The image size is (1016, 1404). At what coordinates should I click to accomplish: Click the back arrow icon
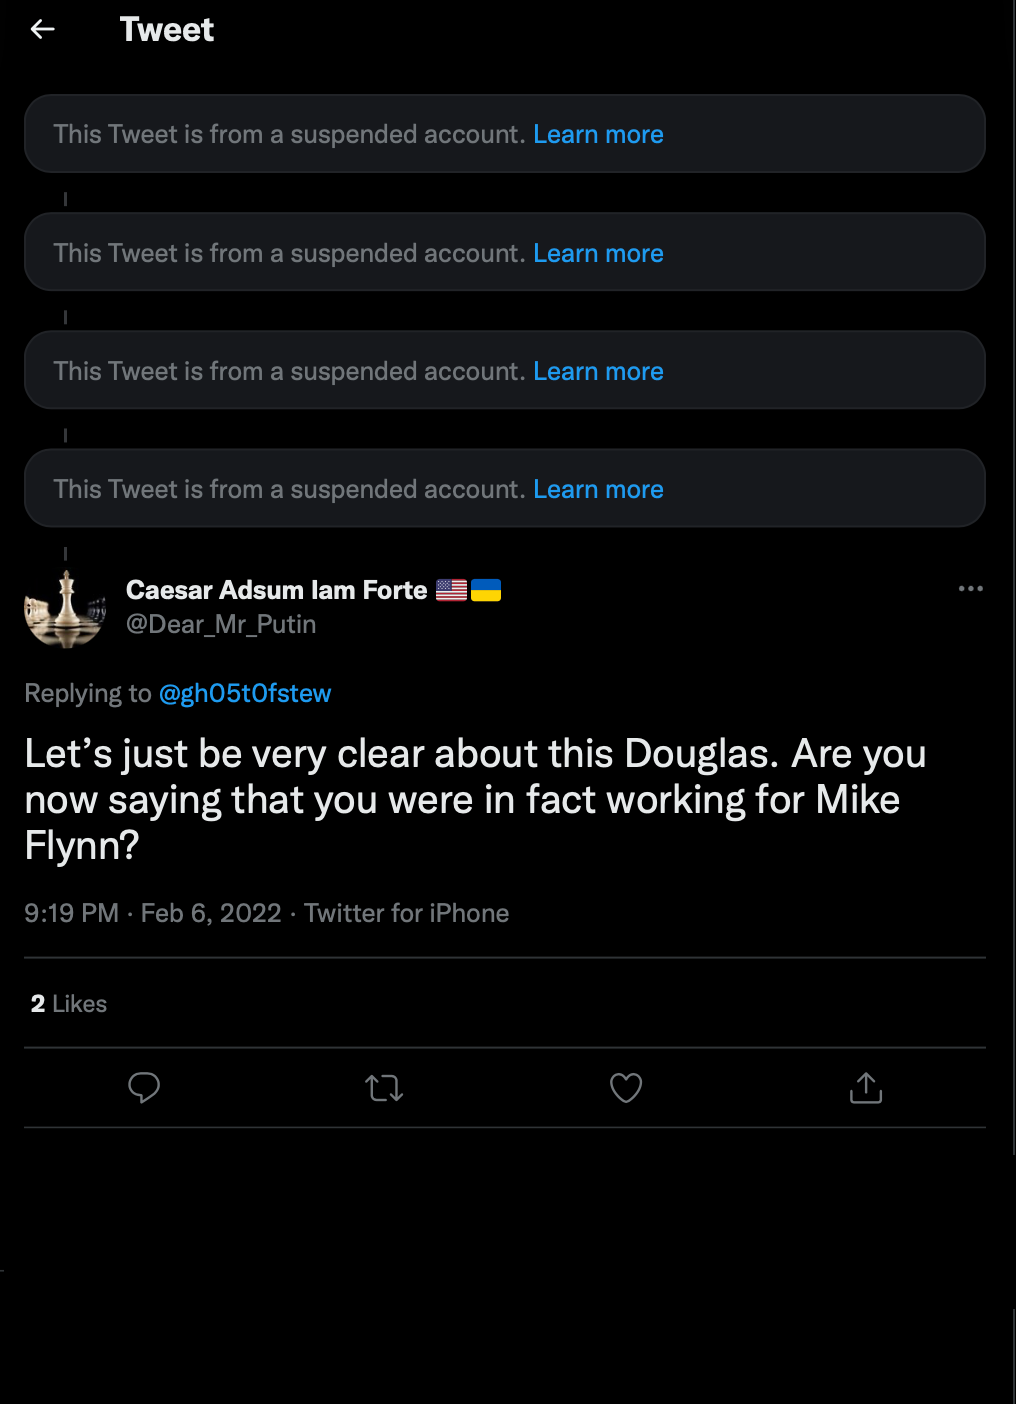(43, 30)
